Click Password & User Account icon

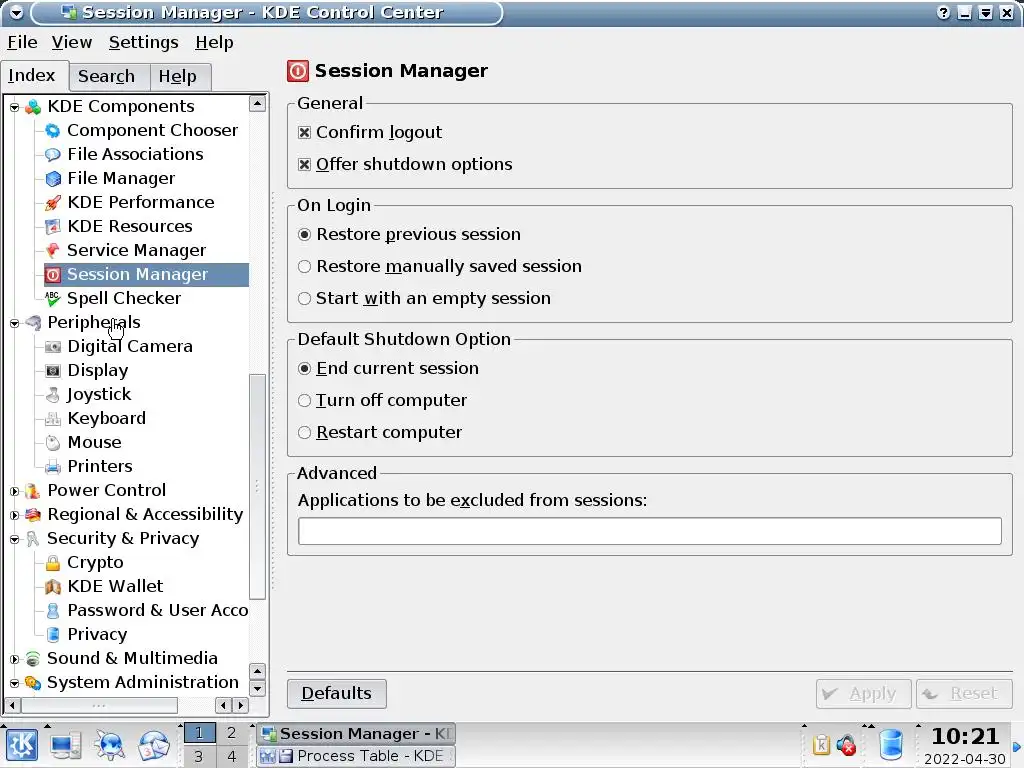tap(53, 611)
